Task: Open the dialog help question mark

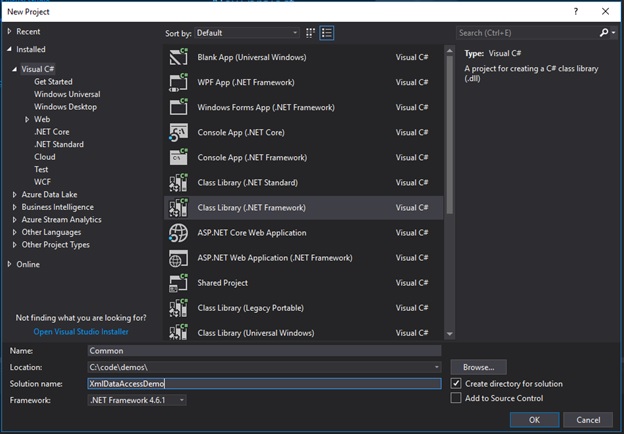Action: click(575, 12)
